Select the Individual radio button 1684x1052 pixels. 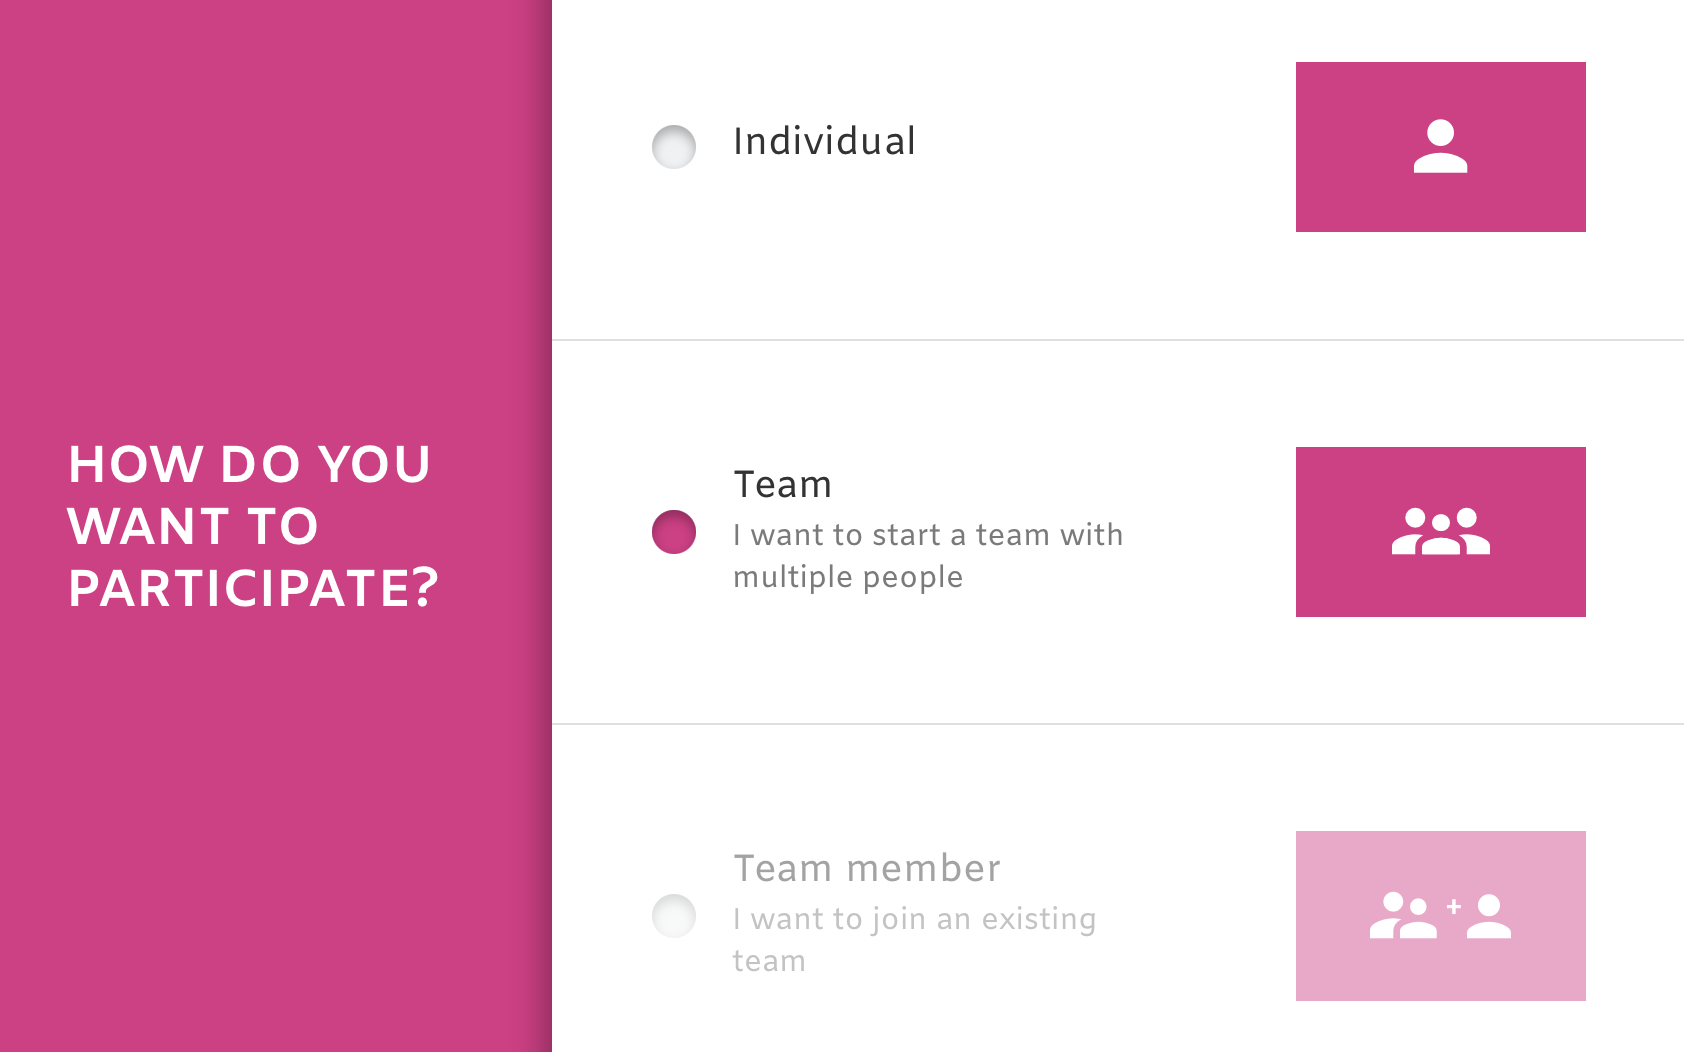point(674,147)
